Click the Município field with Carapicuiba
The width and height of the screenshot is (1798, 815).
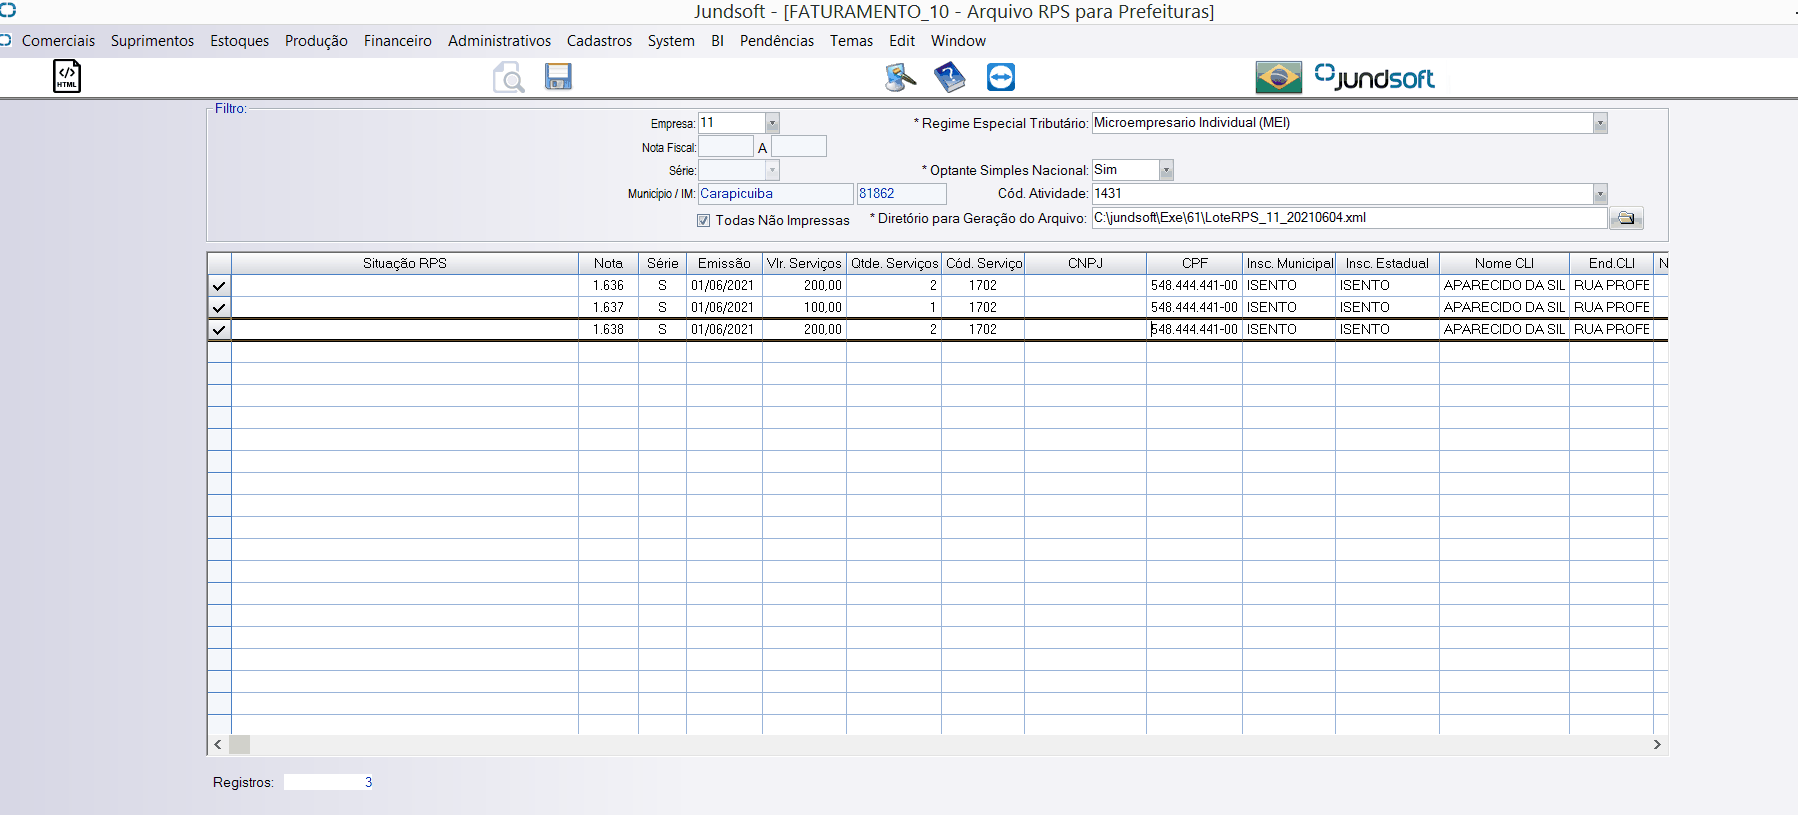click(x=775, y=194)
